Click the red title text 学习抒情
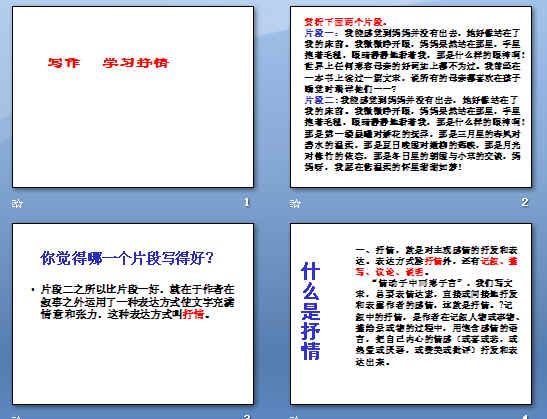The image size is (547, 419). [136, 63]
